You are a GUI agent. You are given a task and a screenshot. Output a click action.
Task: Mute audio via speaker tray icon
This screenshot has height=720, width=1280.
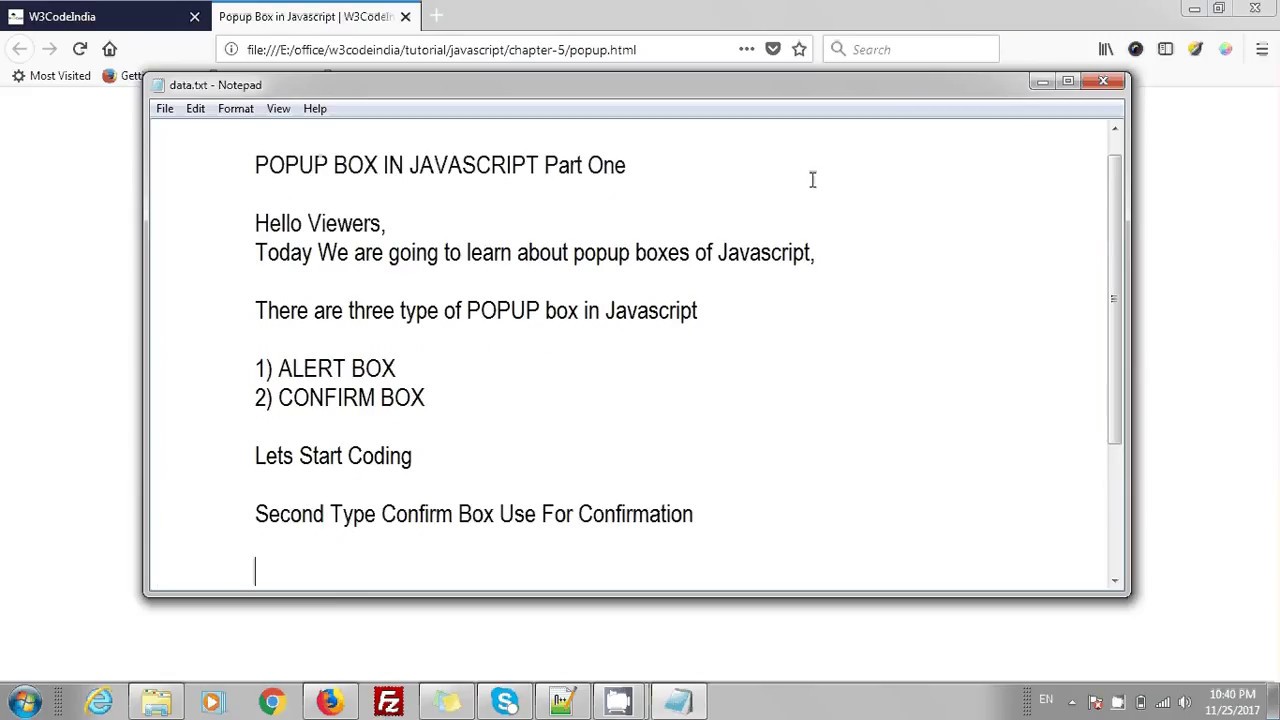pos(1184,701)
